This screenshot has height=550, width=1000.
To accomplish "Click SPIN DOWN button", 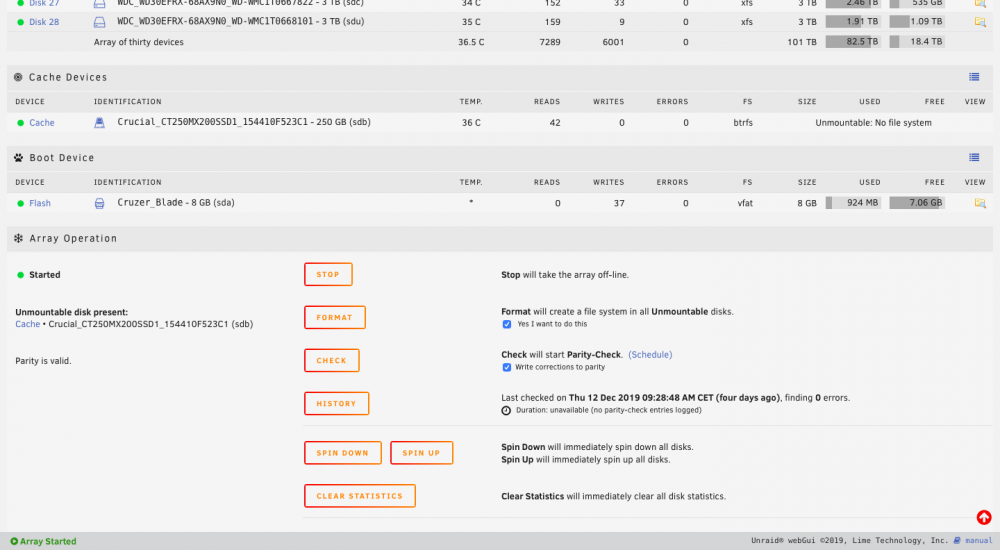I will (x=343, y=453).
